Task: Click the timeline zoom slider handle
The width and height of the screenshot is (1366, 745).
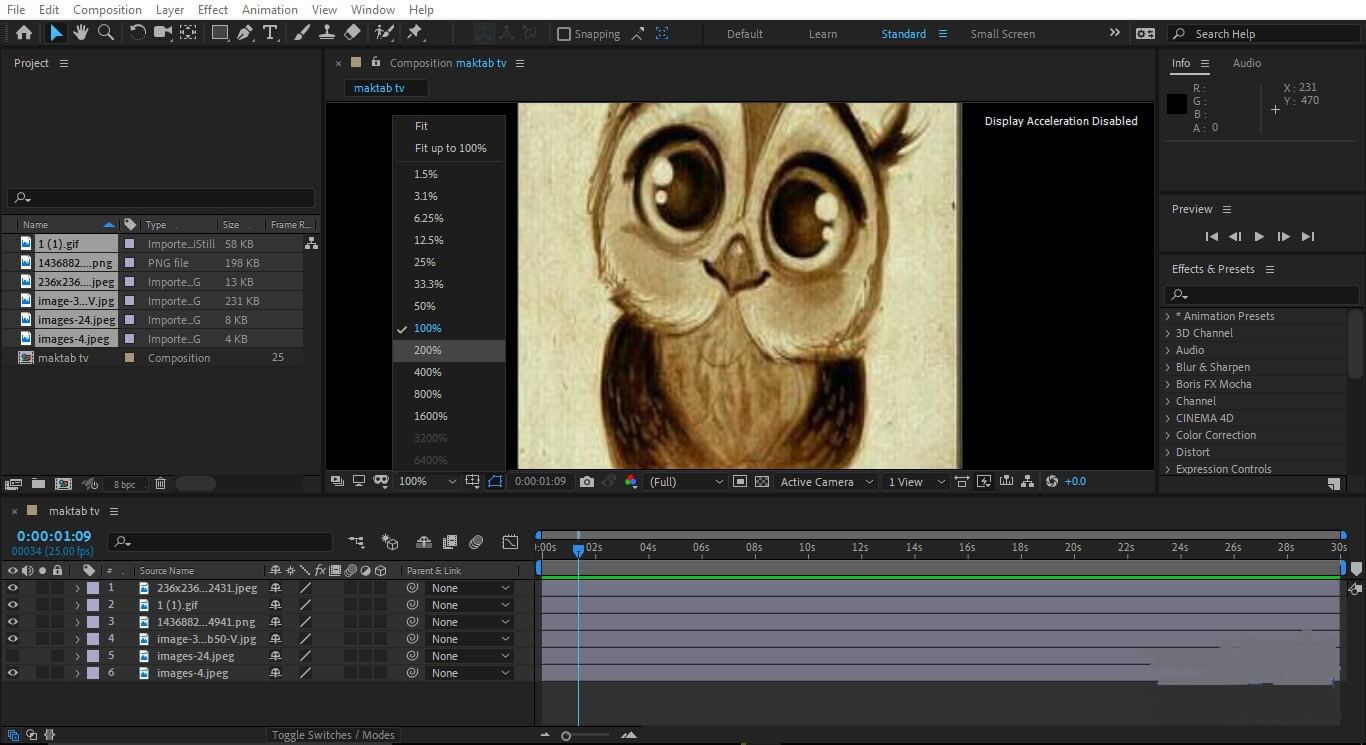Action: point(566,736)
